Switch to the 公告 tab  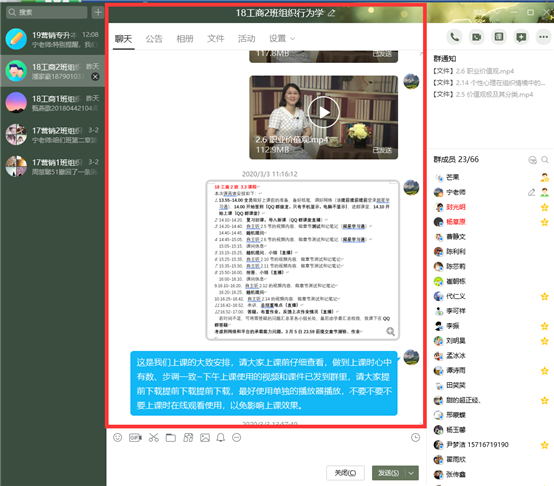pos(154,38)
